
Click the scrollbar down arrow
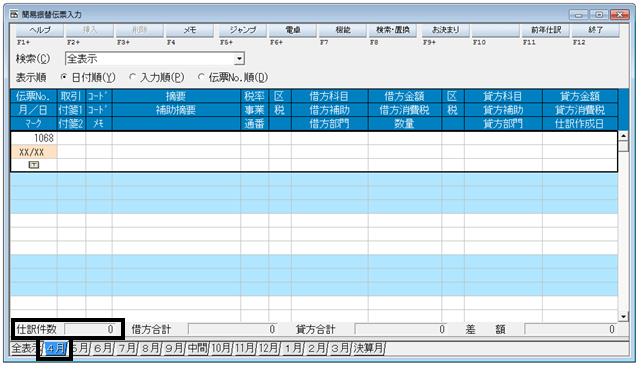coord(624,316)
